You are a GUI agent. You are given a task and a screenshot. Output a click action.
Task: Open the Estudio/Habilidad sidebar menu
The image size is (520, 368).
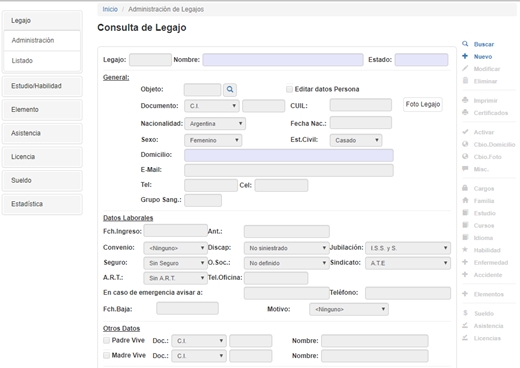pyautogui.click(x=42, y=86)
